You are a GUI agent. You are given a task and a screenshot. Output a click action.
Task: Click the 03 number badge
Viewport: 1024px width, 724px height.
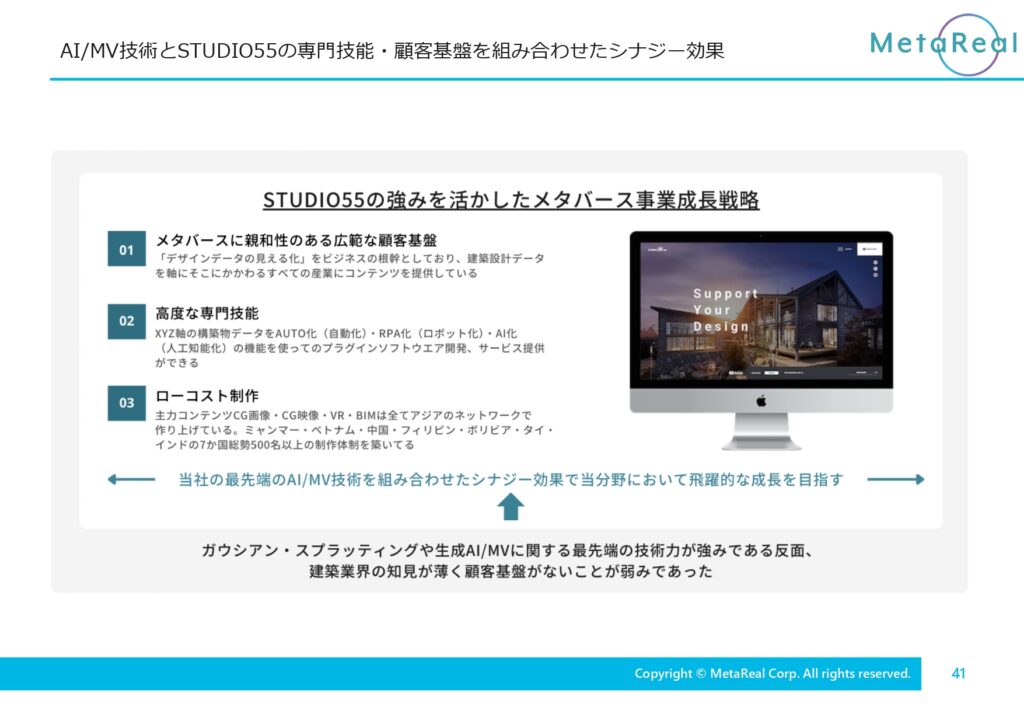pyautogui.click(x=127, y=403)
